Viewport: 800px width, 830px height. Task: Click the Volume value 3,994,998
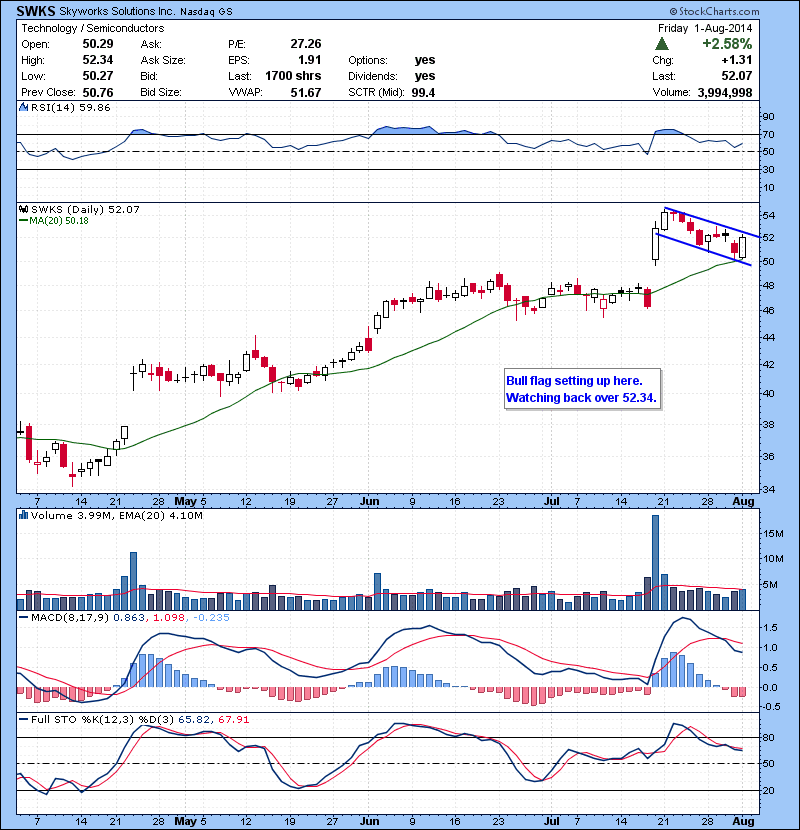[x=725, y=93]
